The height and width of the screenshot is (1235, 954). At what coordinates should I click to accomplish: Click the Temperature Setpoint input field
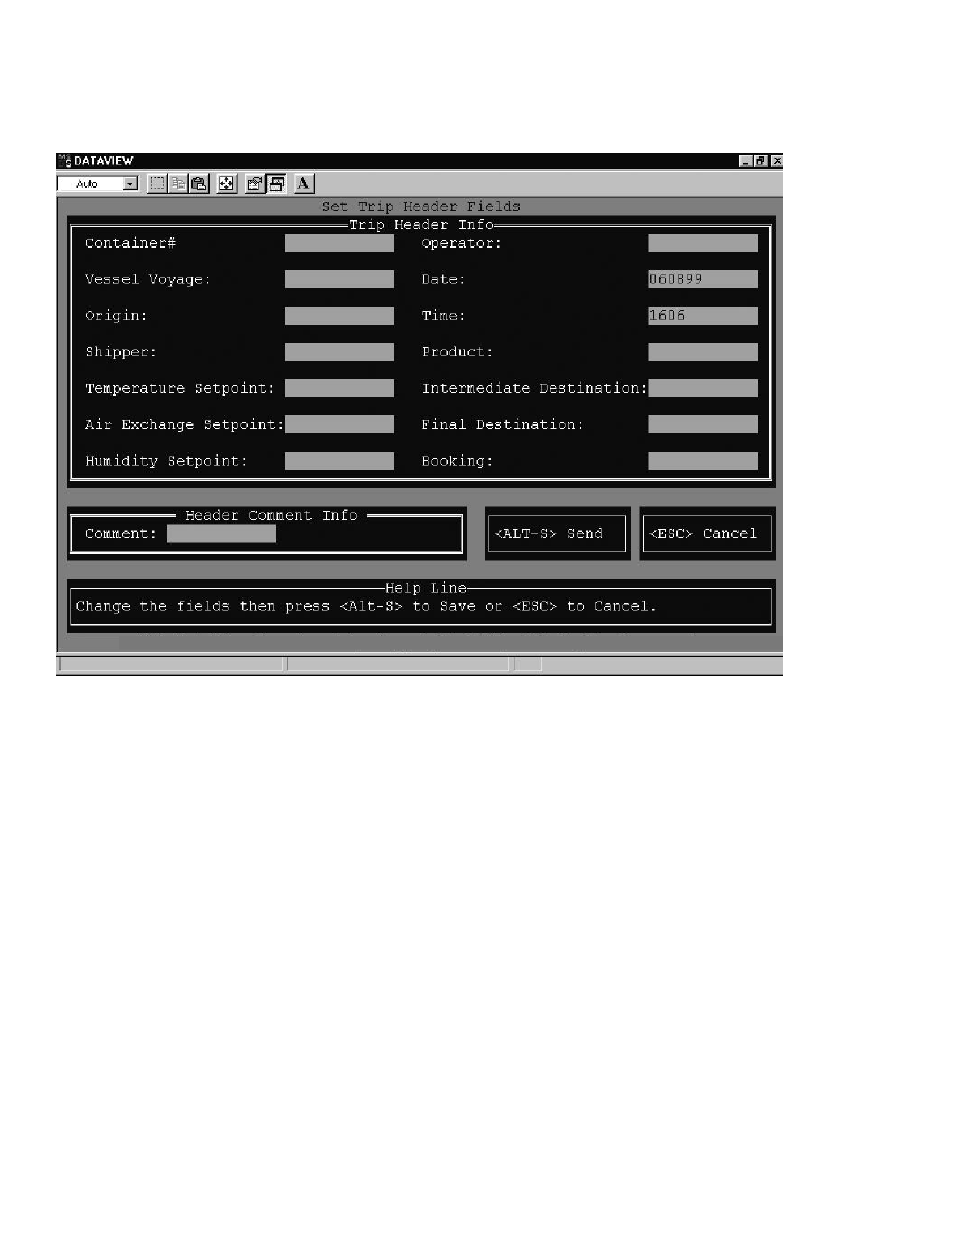[339, 388]
